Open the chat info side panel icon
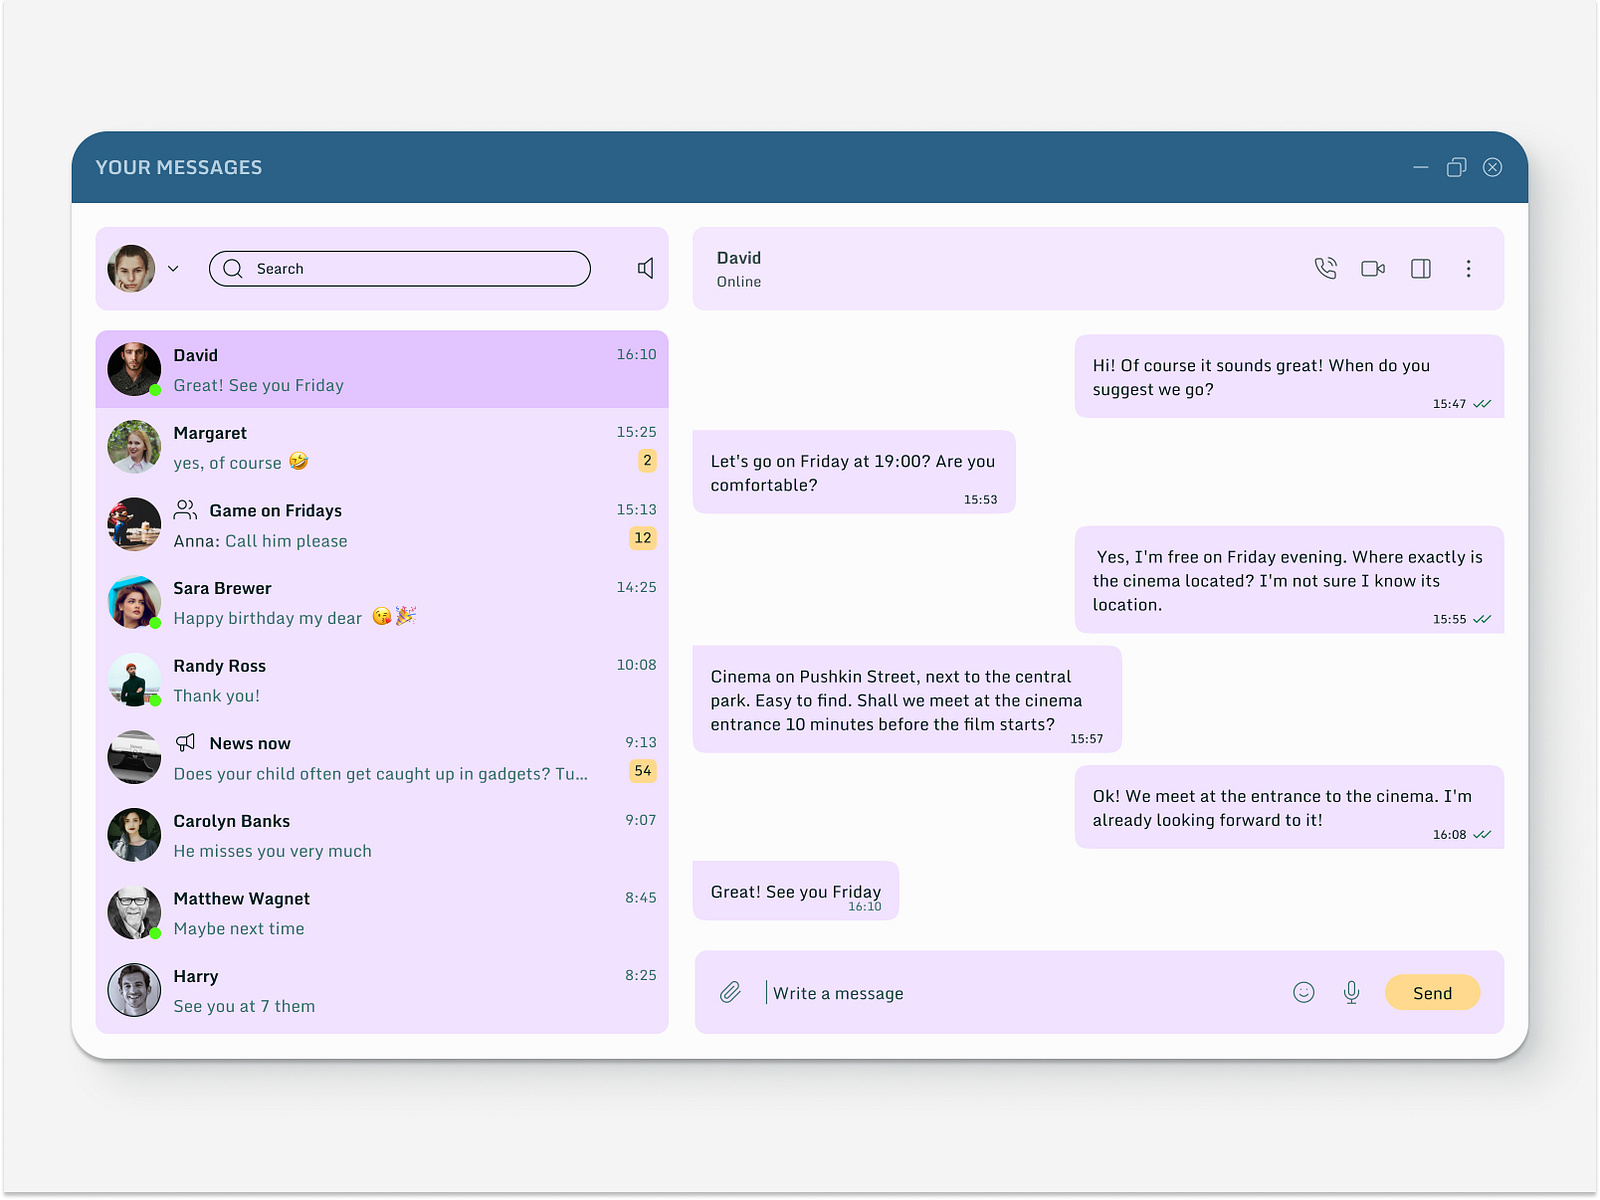Viewport: 1600px width, 1200px height. point(1420,268)
